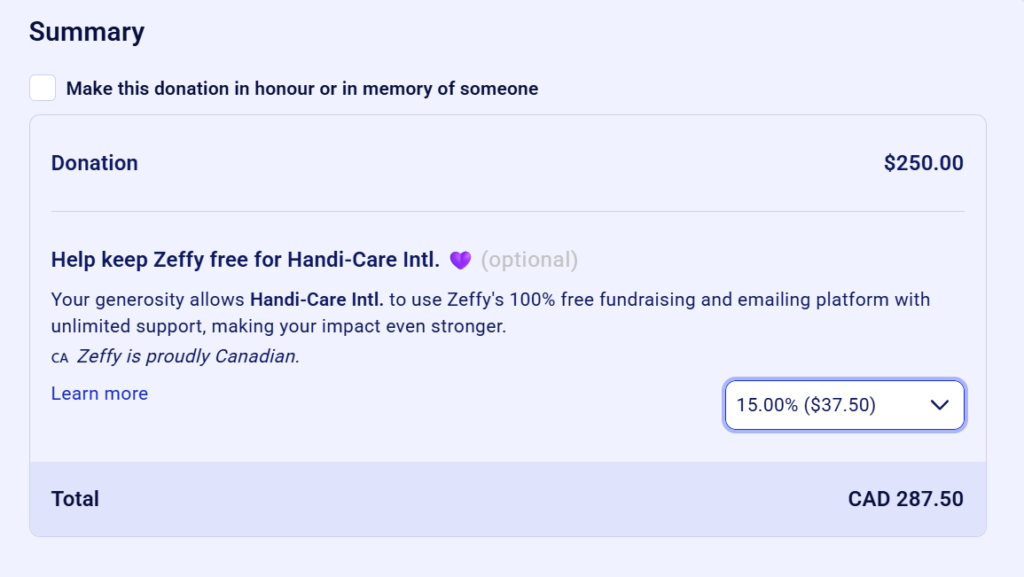1024x577 pixels.
Task: Click 'Zeffy is proudly Canadian' text
Action: tap(188, 356)
